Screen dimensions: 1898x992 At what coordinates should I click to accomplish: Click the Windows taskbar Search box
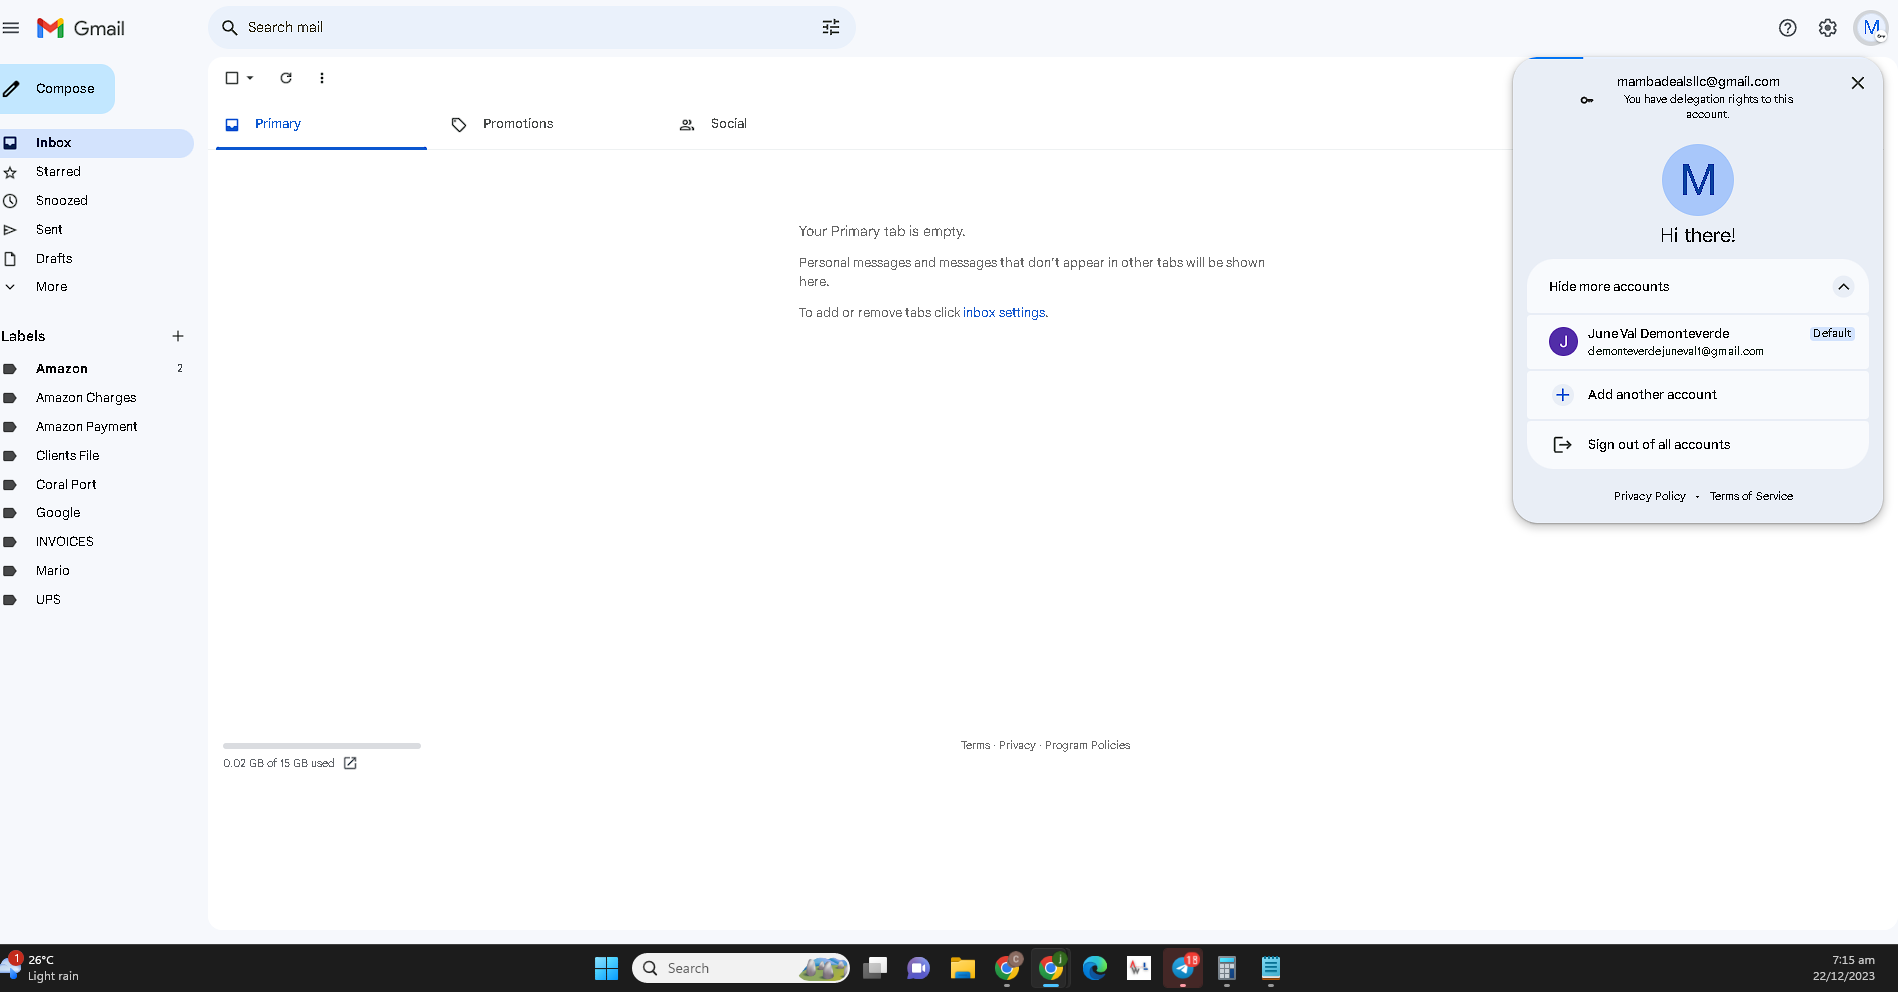(741, 968)
